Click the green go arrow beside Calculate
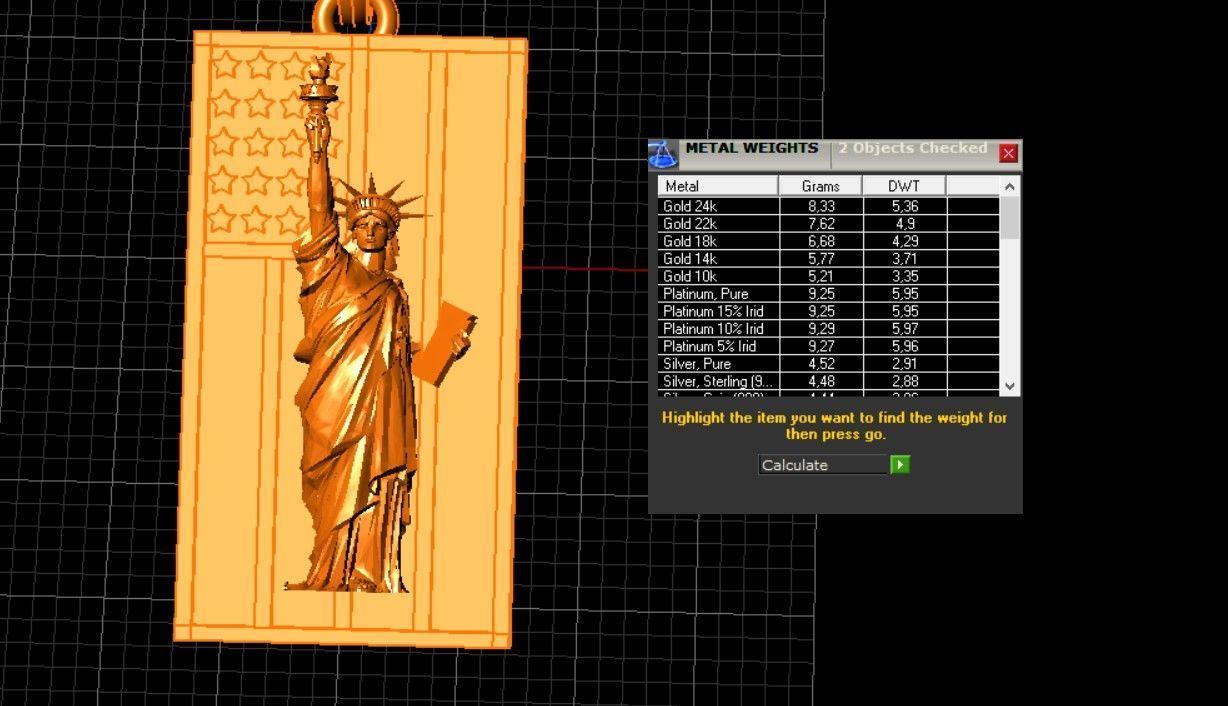This screenshot has height=706, width=1228. pyautogui.click(x=900, y=465)
